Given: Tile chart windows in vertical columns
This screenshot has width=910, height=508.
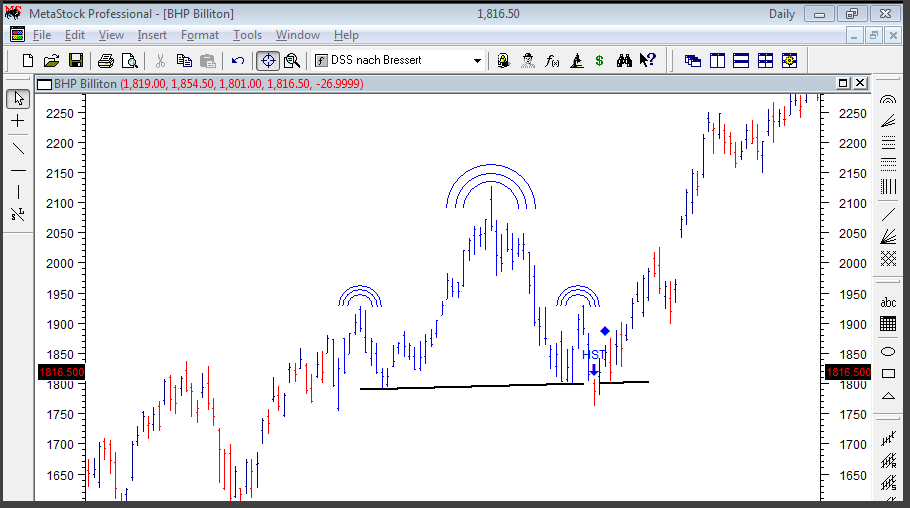Looking at the screenshot, I should [x=717, y=60].
